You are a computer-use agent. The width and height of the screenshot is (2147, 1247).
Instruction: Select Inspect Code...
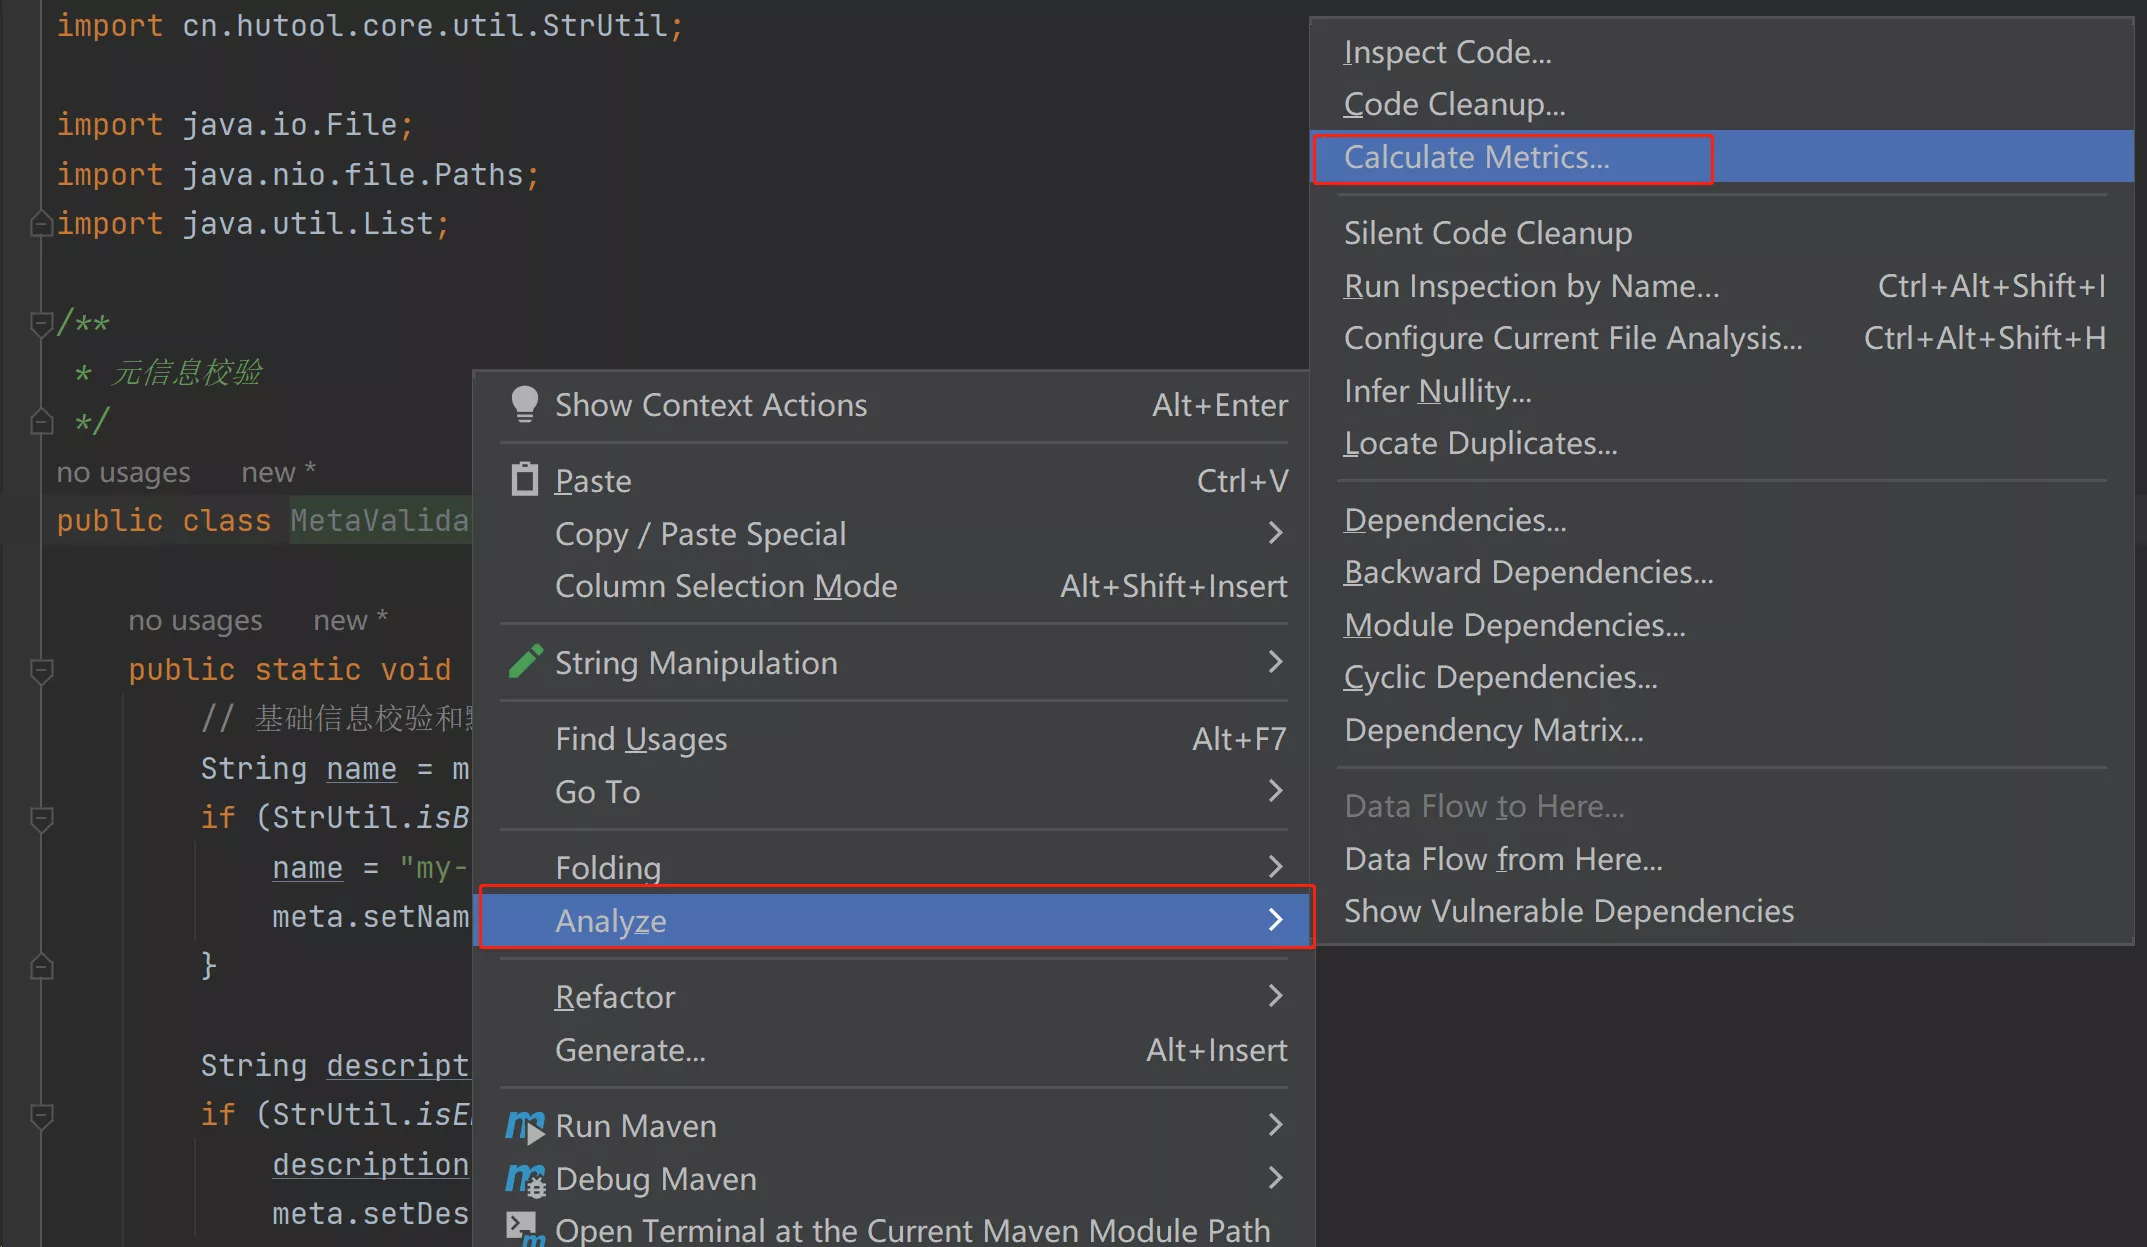(x=1722, y=52)
